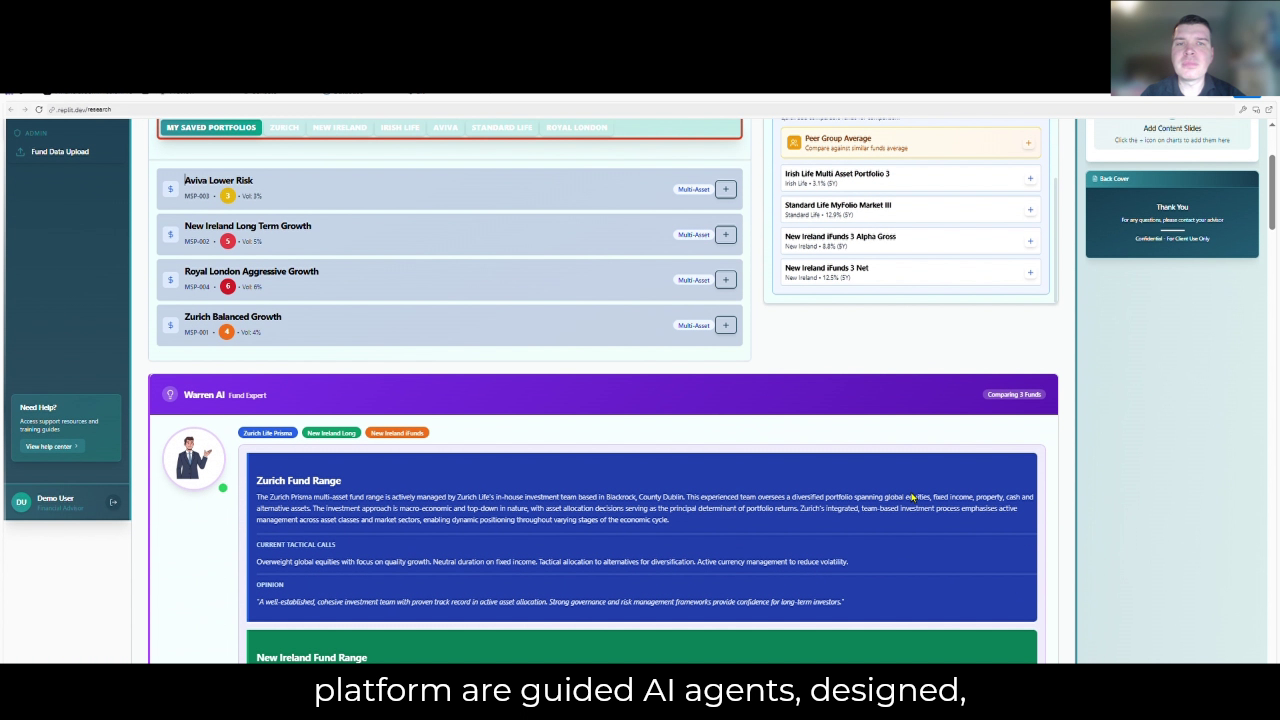This screenshot has height=720, width=1280.
Task: Toggle the New Ireland iFunds chip
Action: 397,433
